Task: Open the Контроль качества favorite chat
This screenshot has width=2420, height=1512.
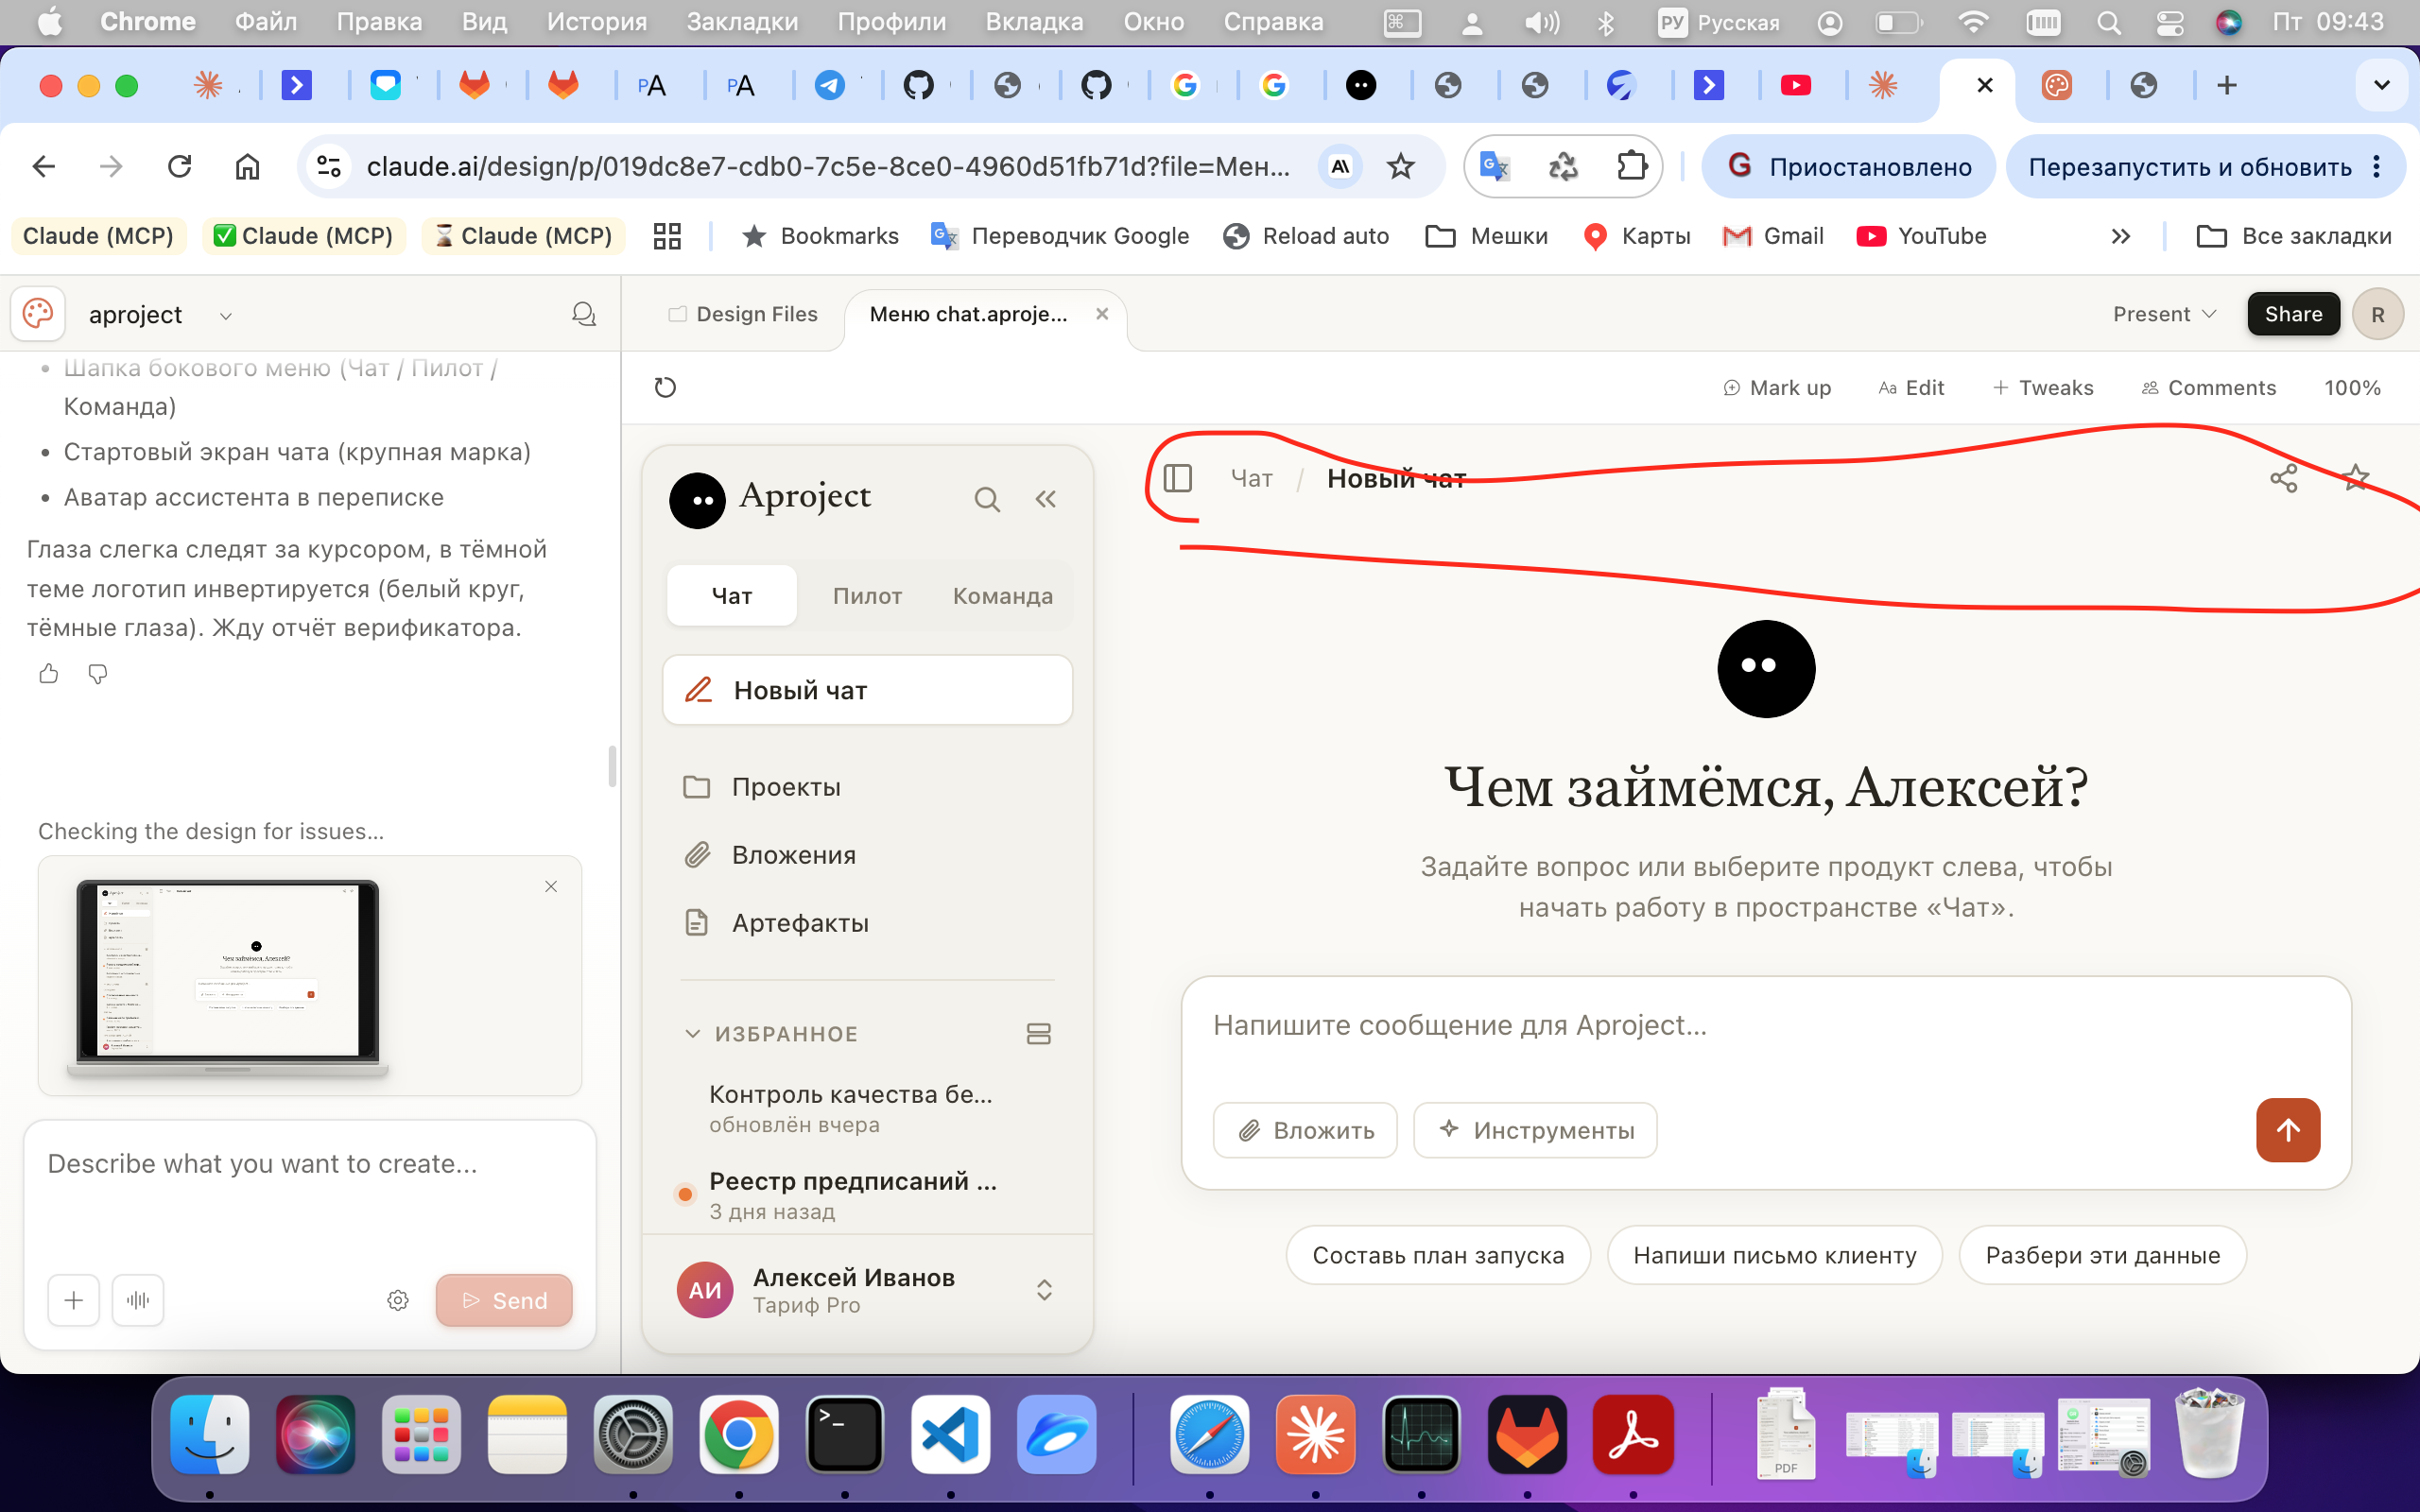Action: click(867, 1108)
